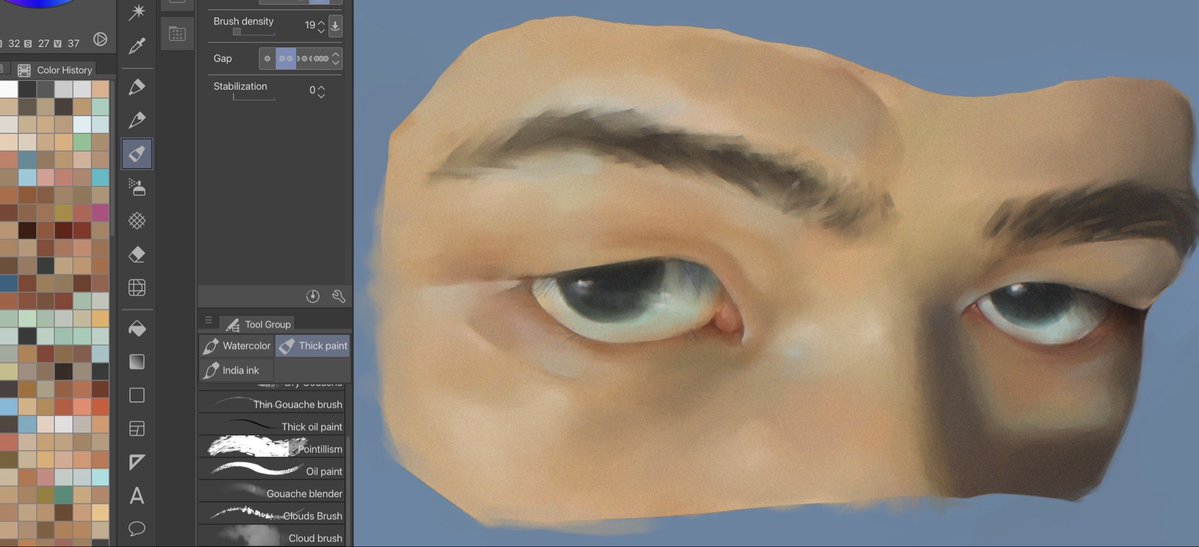The height and width of the screenshot is (547, 1199).
Task: Select the Watercolor tool group
Action: [x=237, y=346]
